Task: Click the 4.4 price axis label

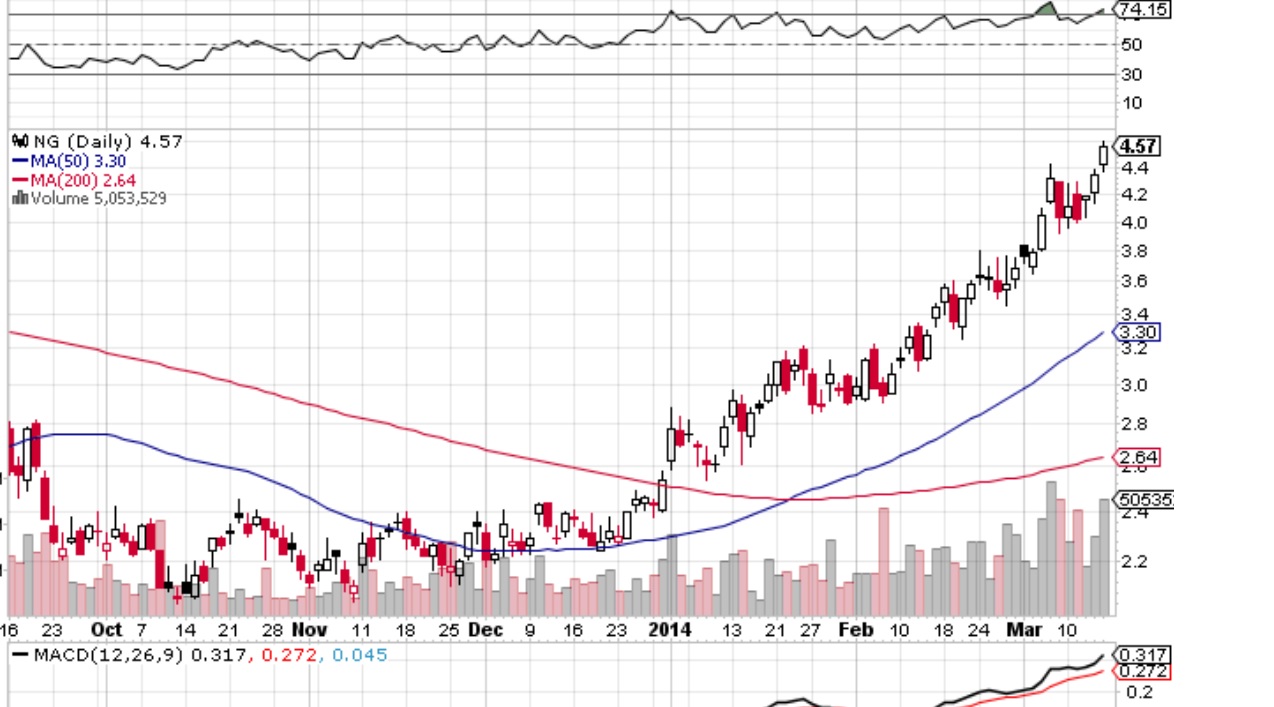Action: (1135, 168)
